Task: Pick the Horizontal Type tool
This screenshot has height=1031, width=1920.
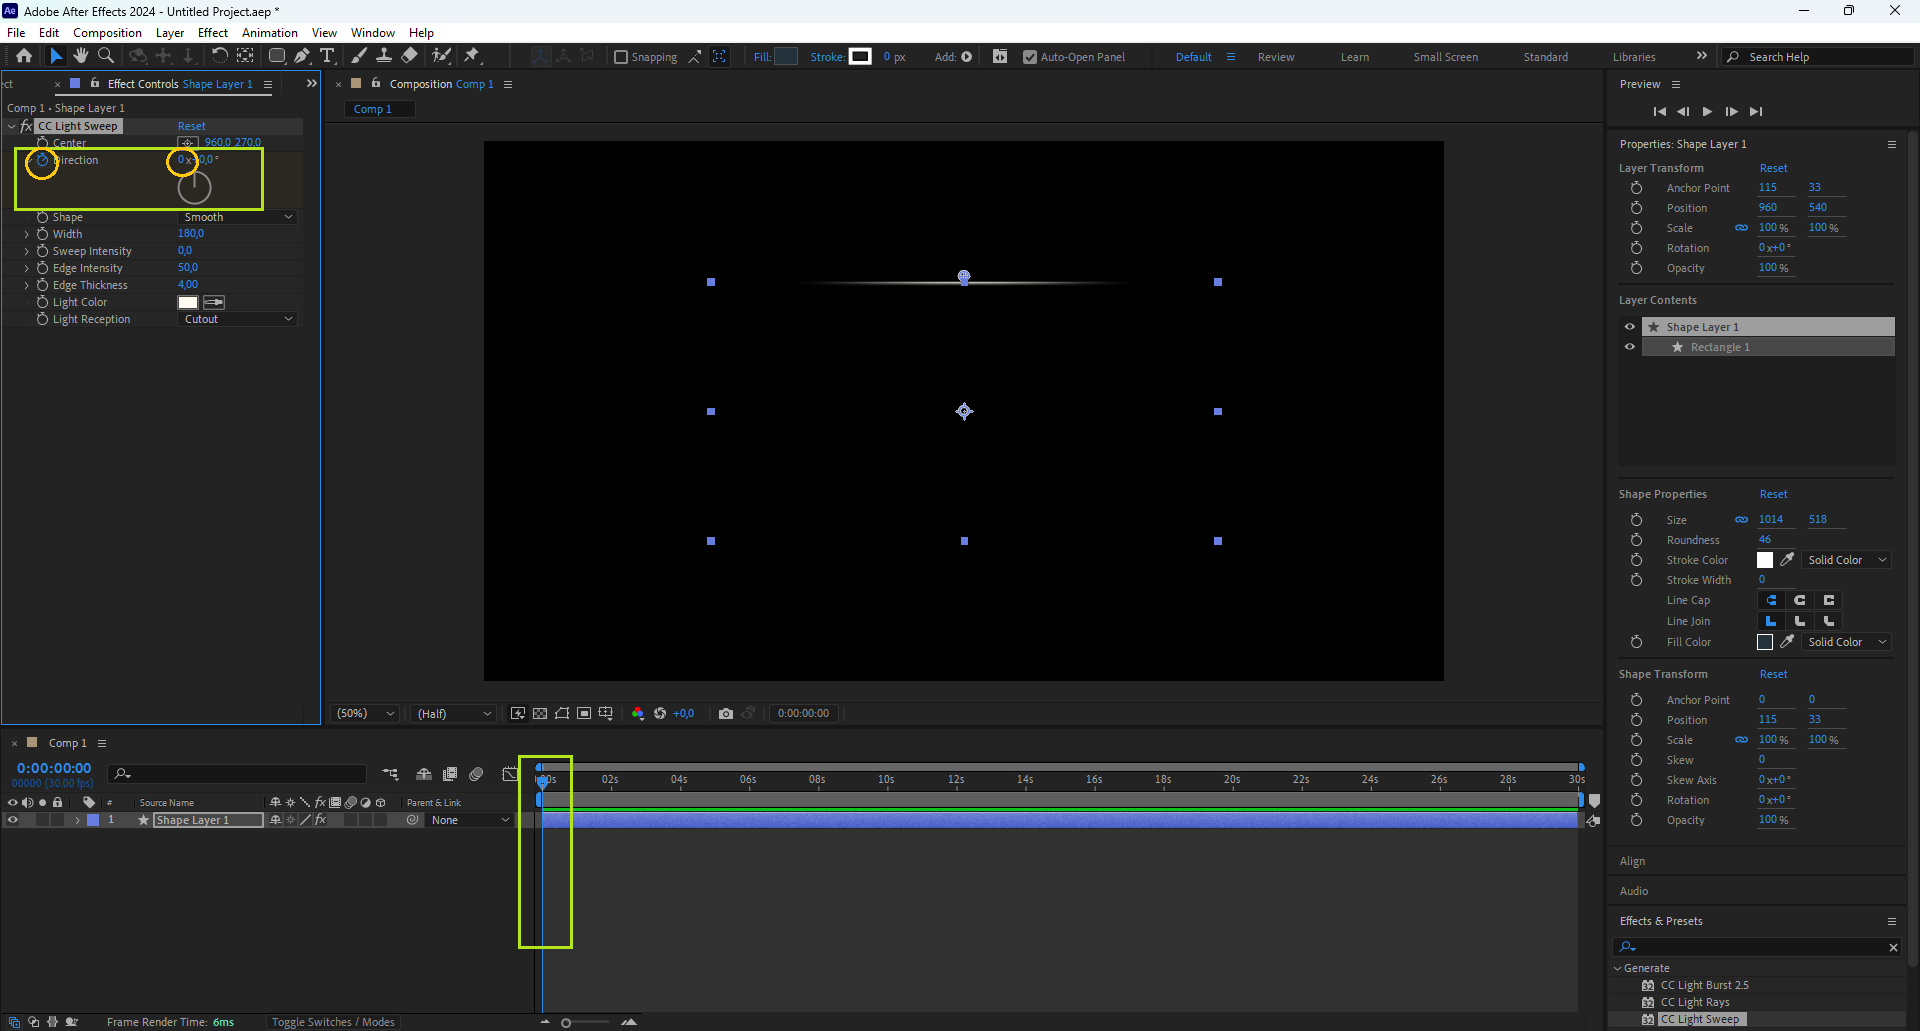Action: tap(327, 56)
